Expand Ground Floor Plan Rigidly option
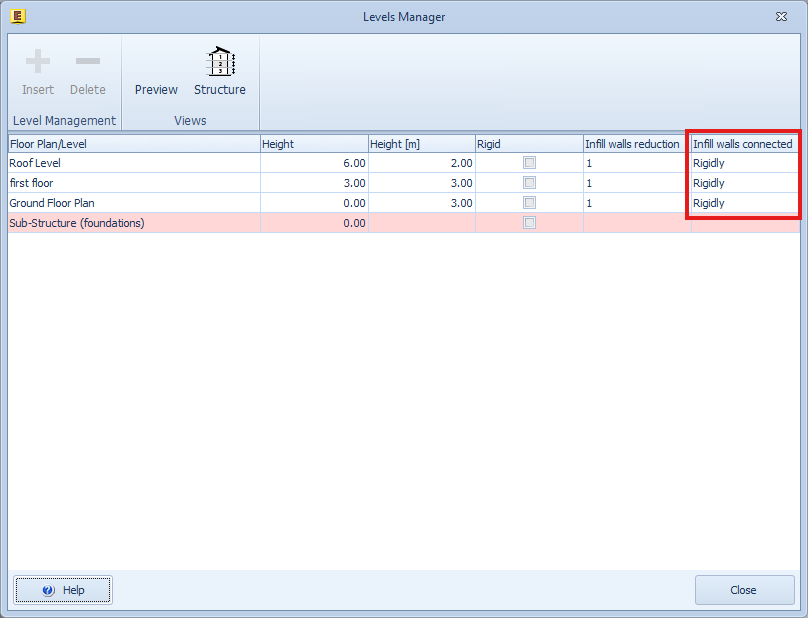Screen dimensions: 808x618 click(744, 203)
